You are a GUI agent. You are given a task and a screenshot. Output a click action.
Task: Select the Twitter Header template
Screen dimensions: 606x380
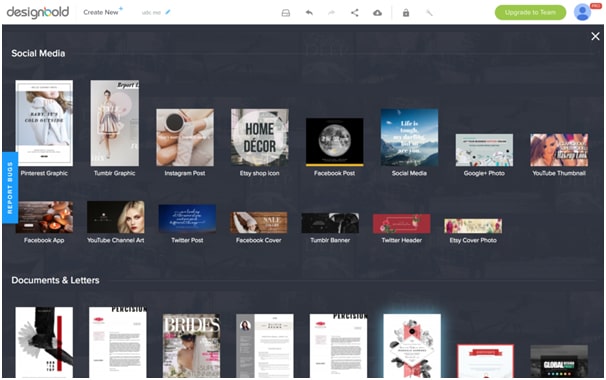(402, 223)
